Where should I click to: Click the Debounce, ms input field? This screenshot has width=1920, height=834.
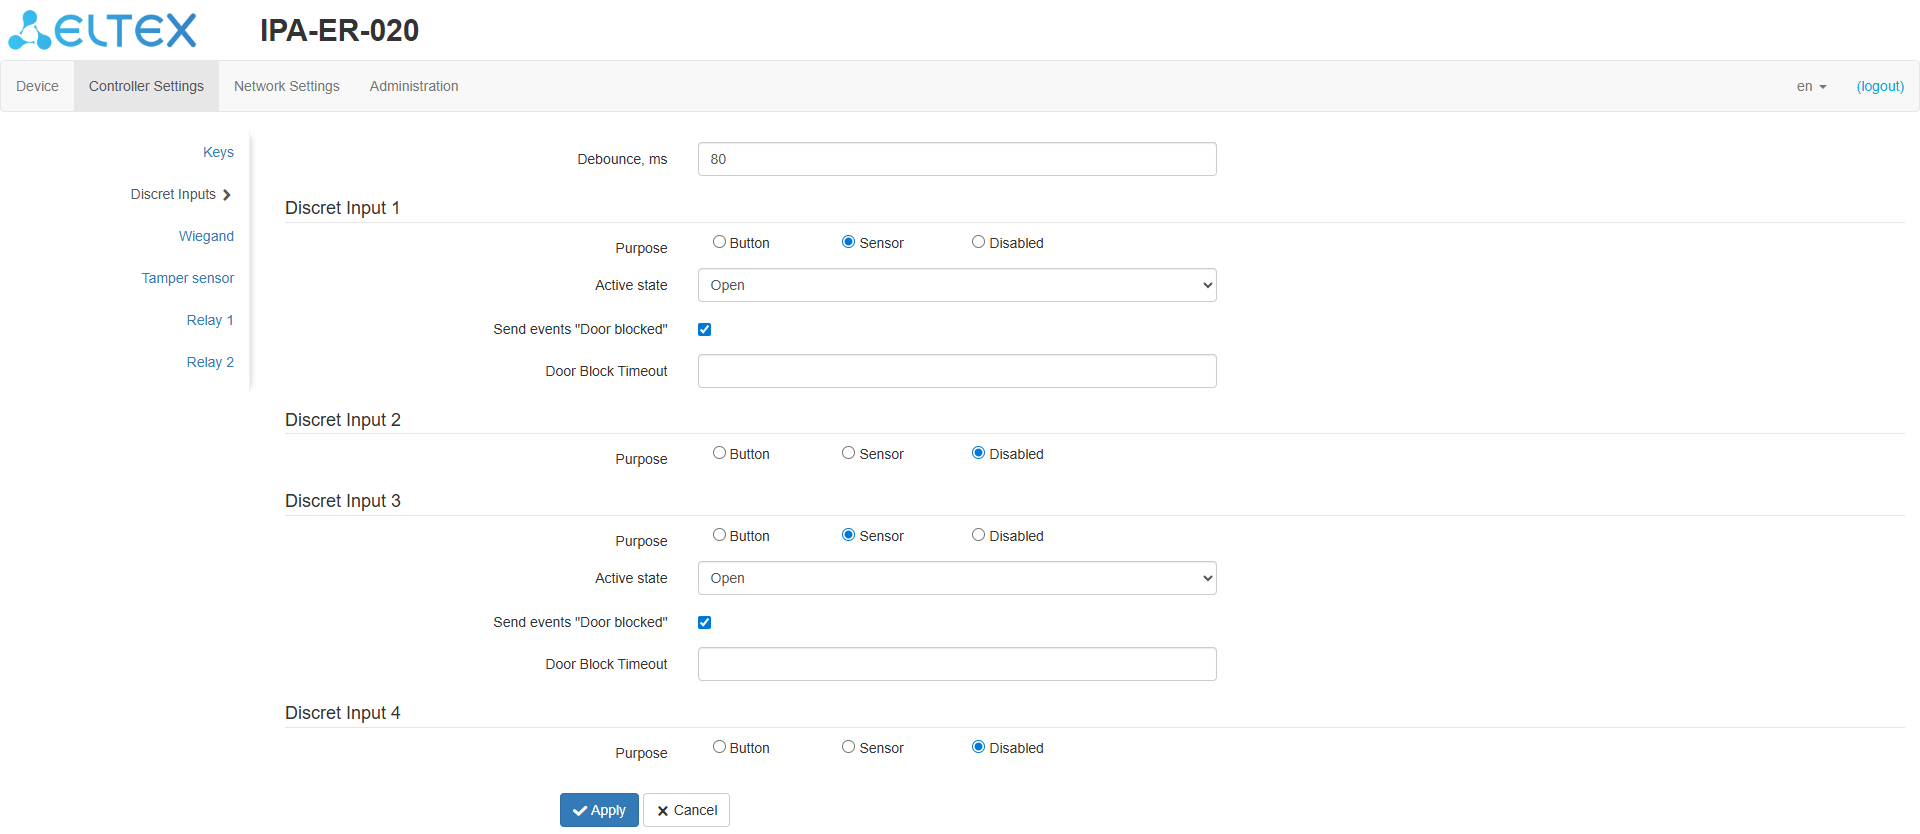956,159
